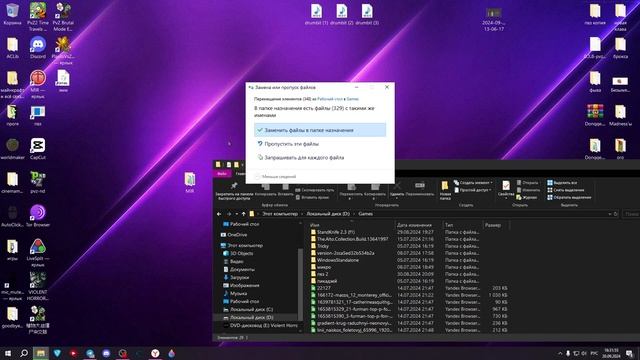Select the drumbit (2) audio file
Image resolution: width=640 pixels, height=360 pixels.
click(342, 14)
